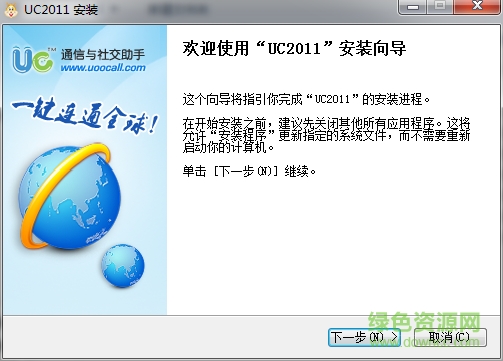The height and width of the screenshot is (361, 503).
Task: Click the heading 欢迎使用 "UC2011" 安装向导
Action: [x=294, y=49]
